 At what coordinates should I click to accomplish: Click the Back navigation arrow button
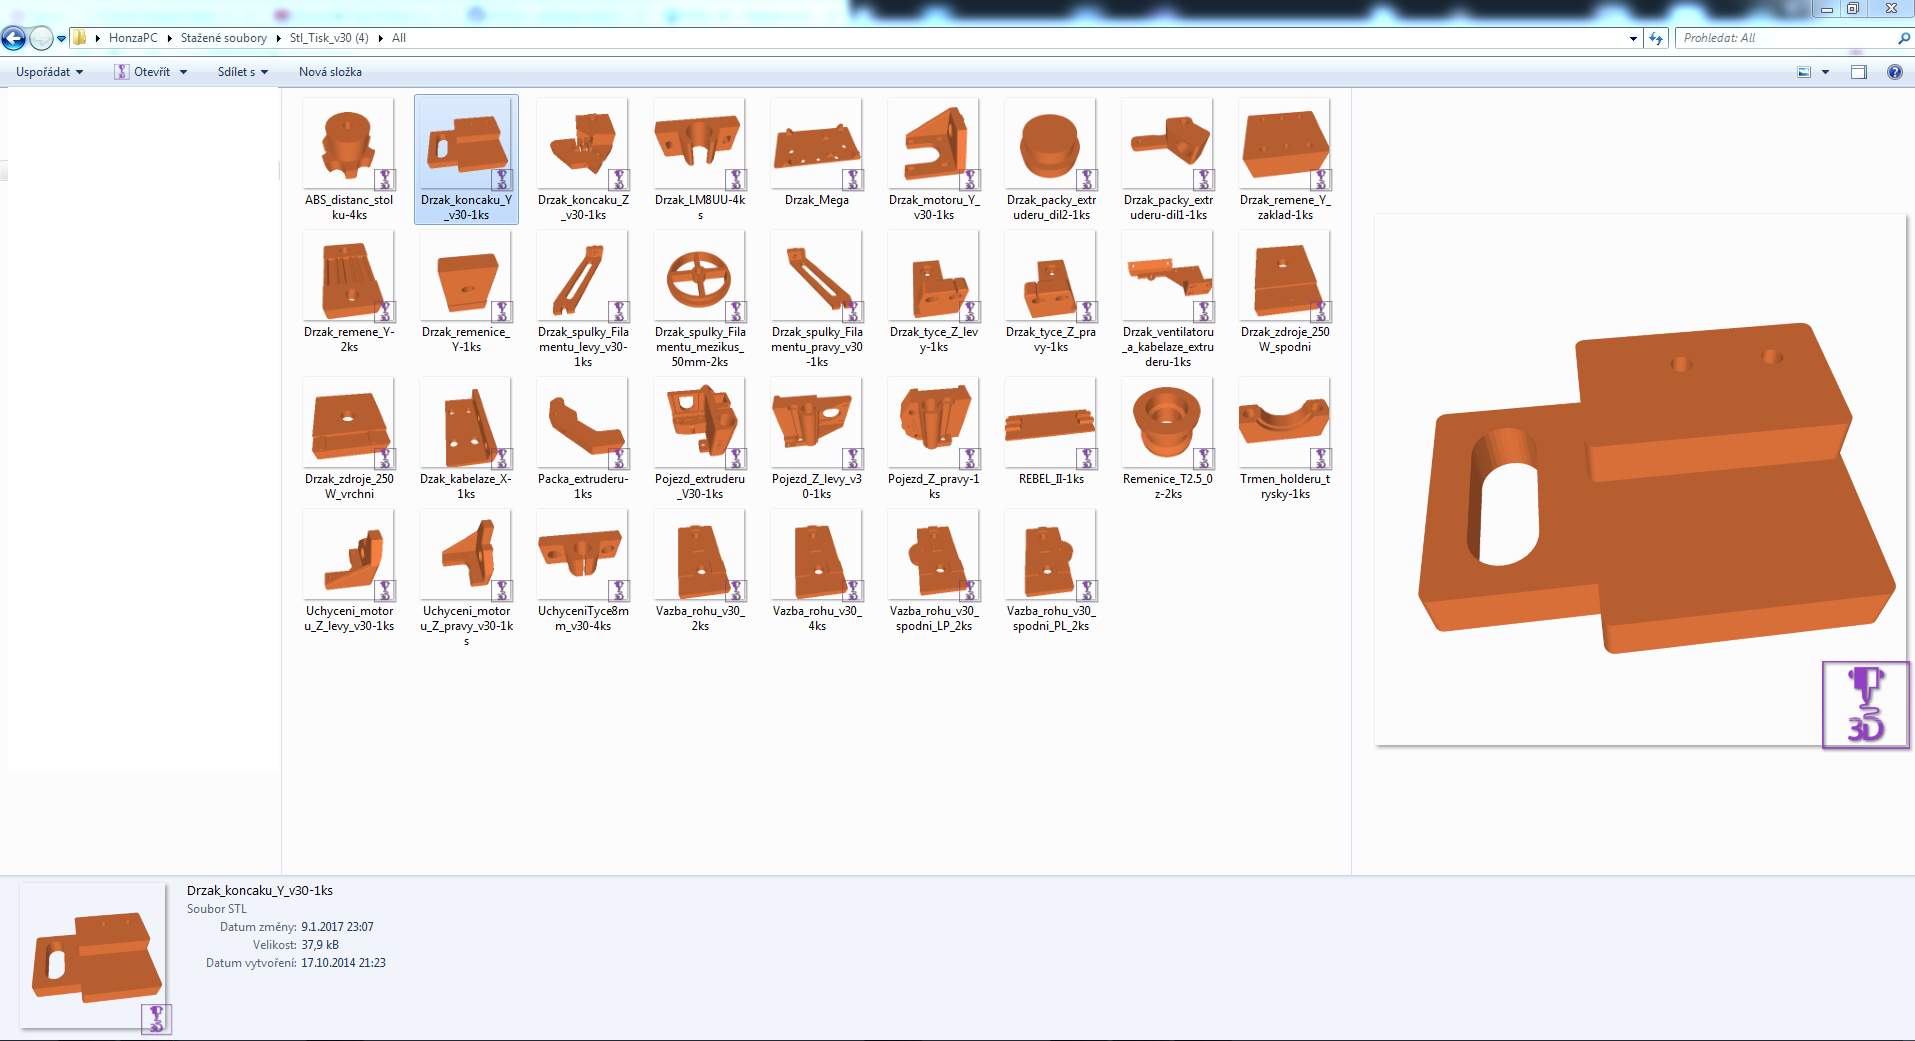[14, 38]
